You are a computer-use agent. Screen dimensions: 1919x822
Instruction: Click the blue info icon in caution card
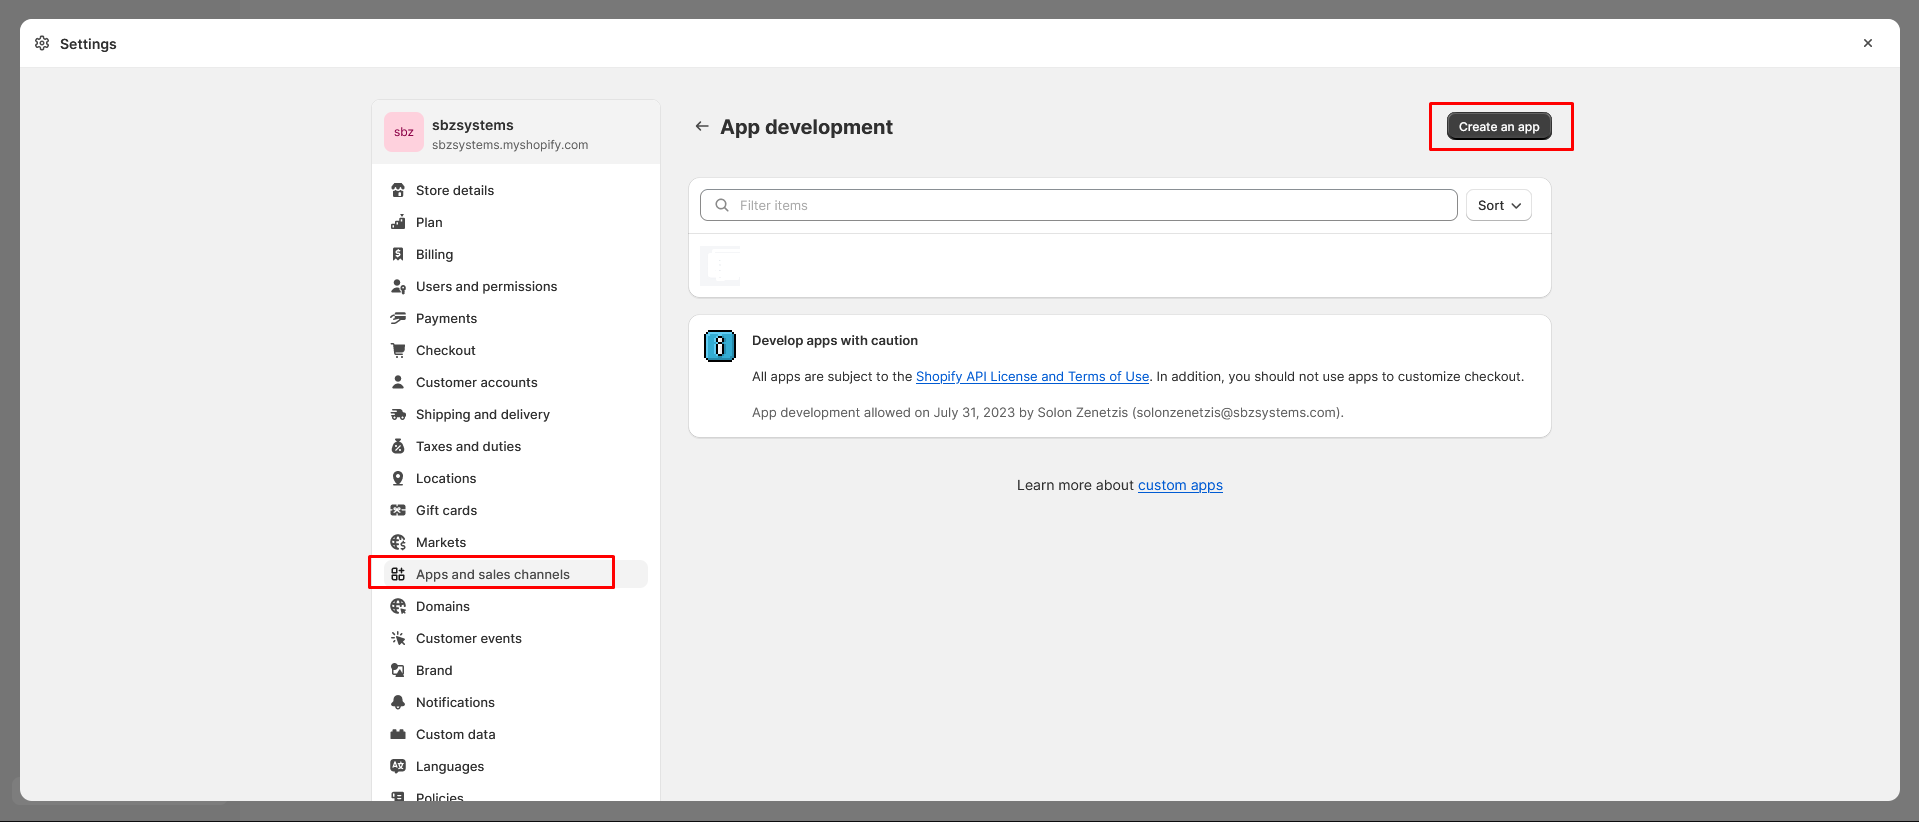(720, 346)
